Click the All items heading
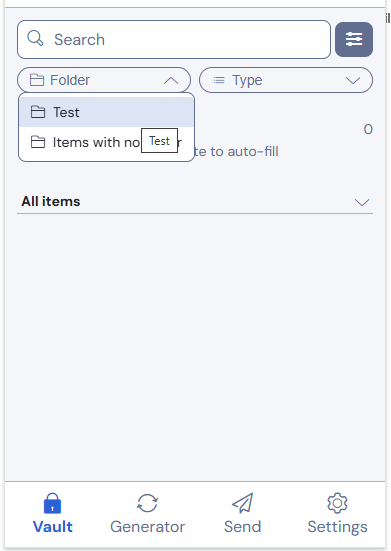Screen dimensions: 391x551 (51, 201)
